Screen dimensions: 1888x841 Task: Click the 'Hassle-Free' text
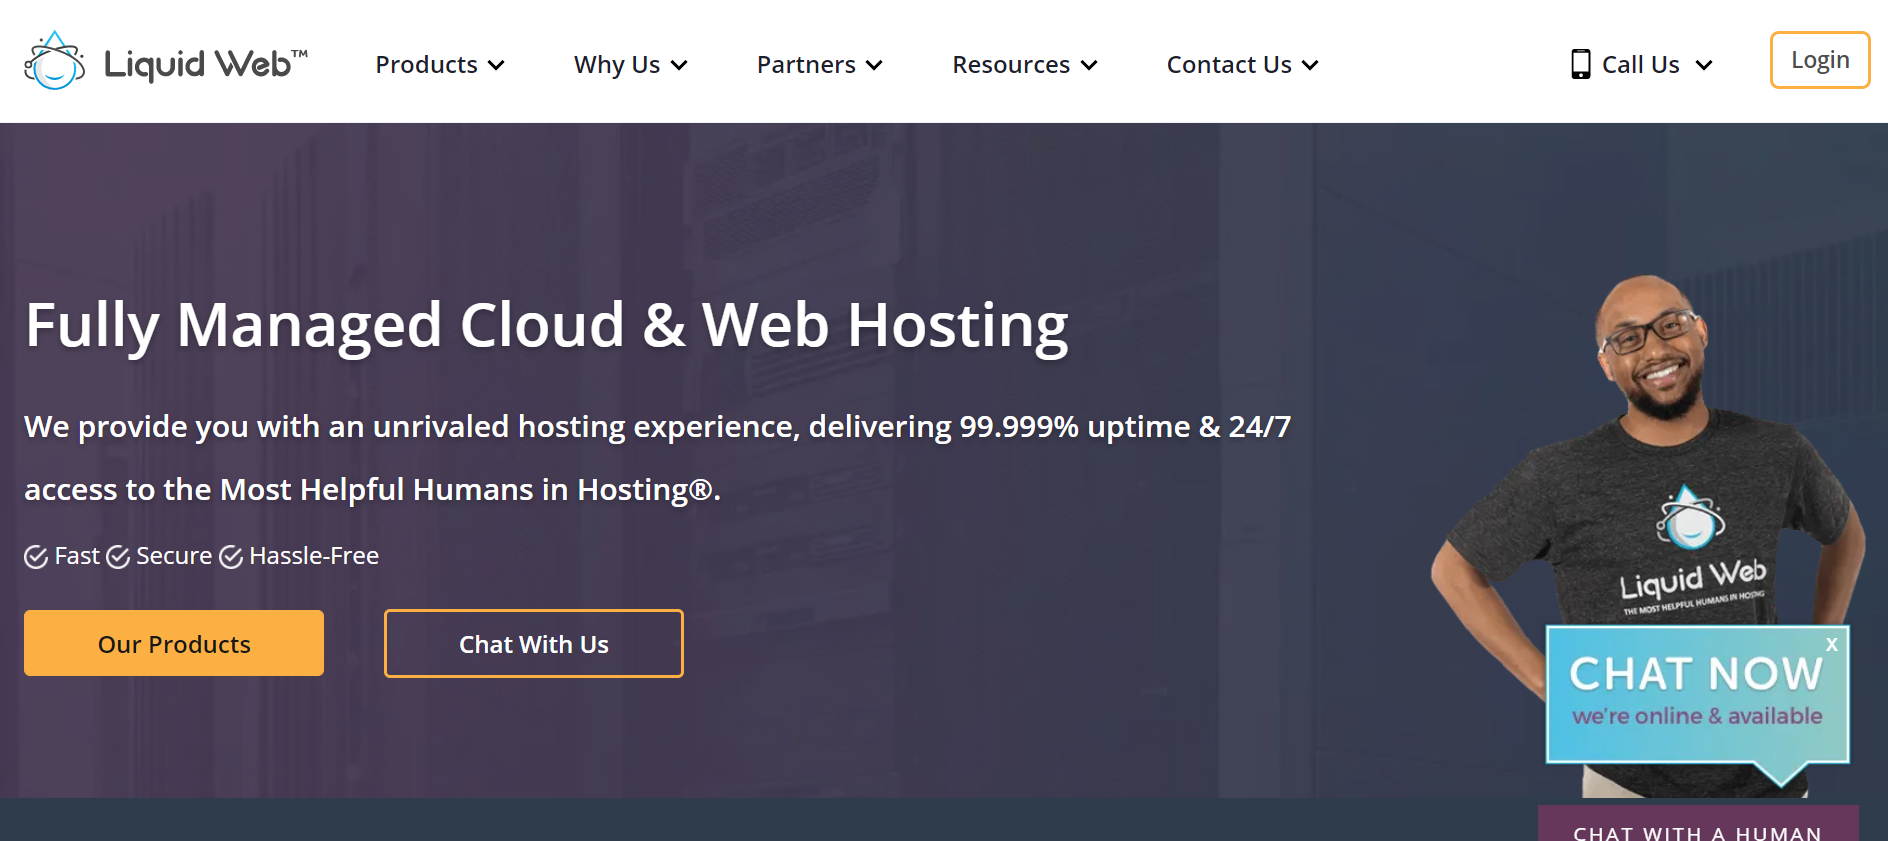click(314, 556)
